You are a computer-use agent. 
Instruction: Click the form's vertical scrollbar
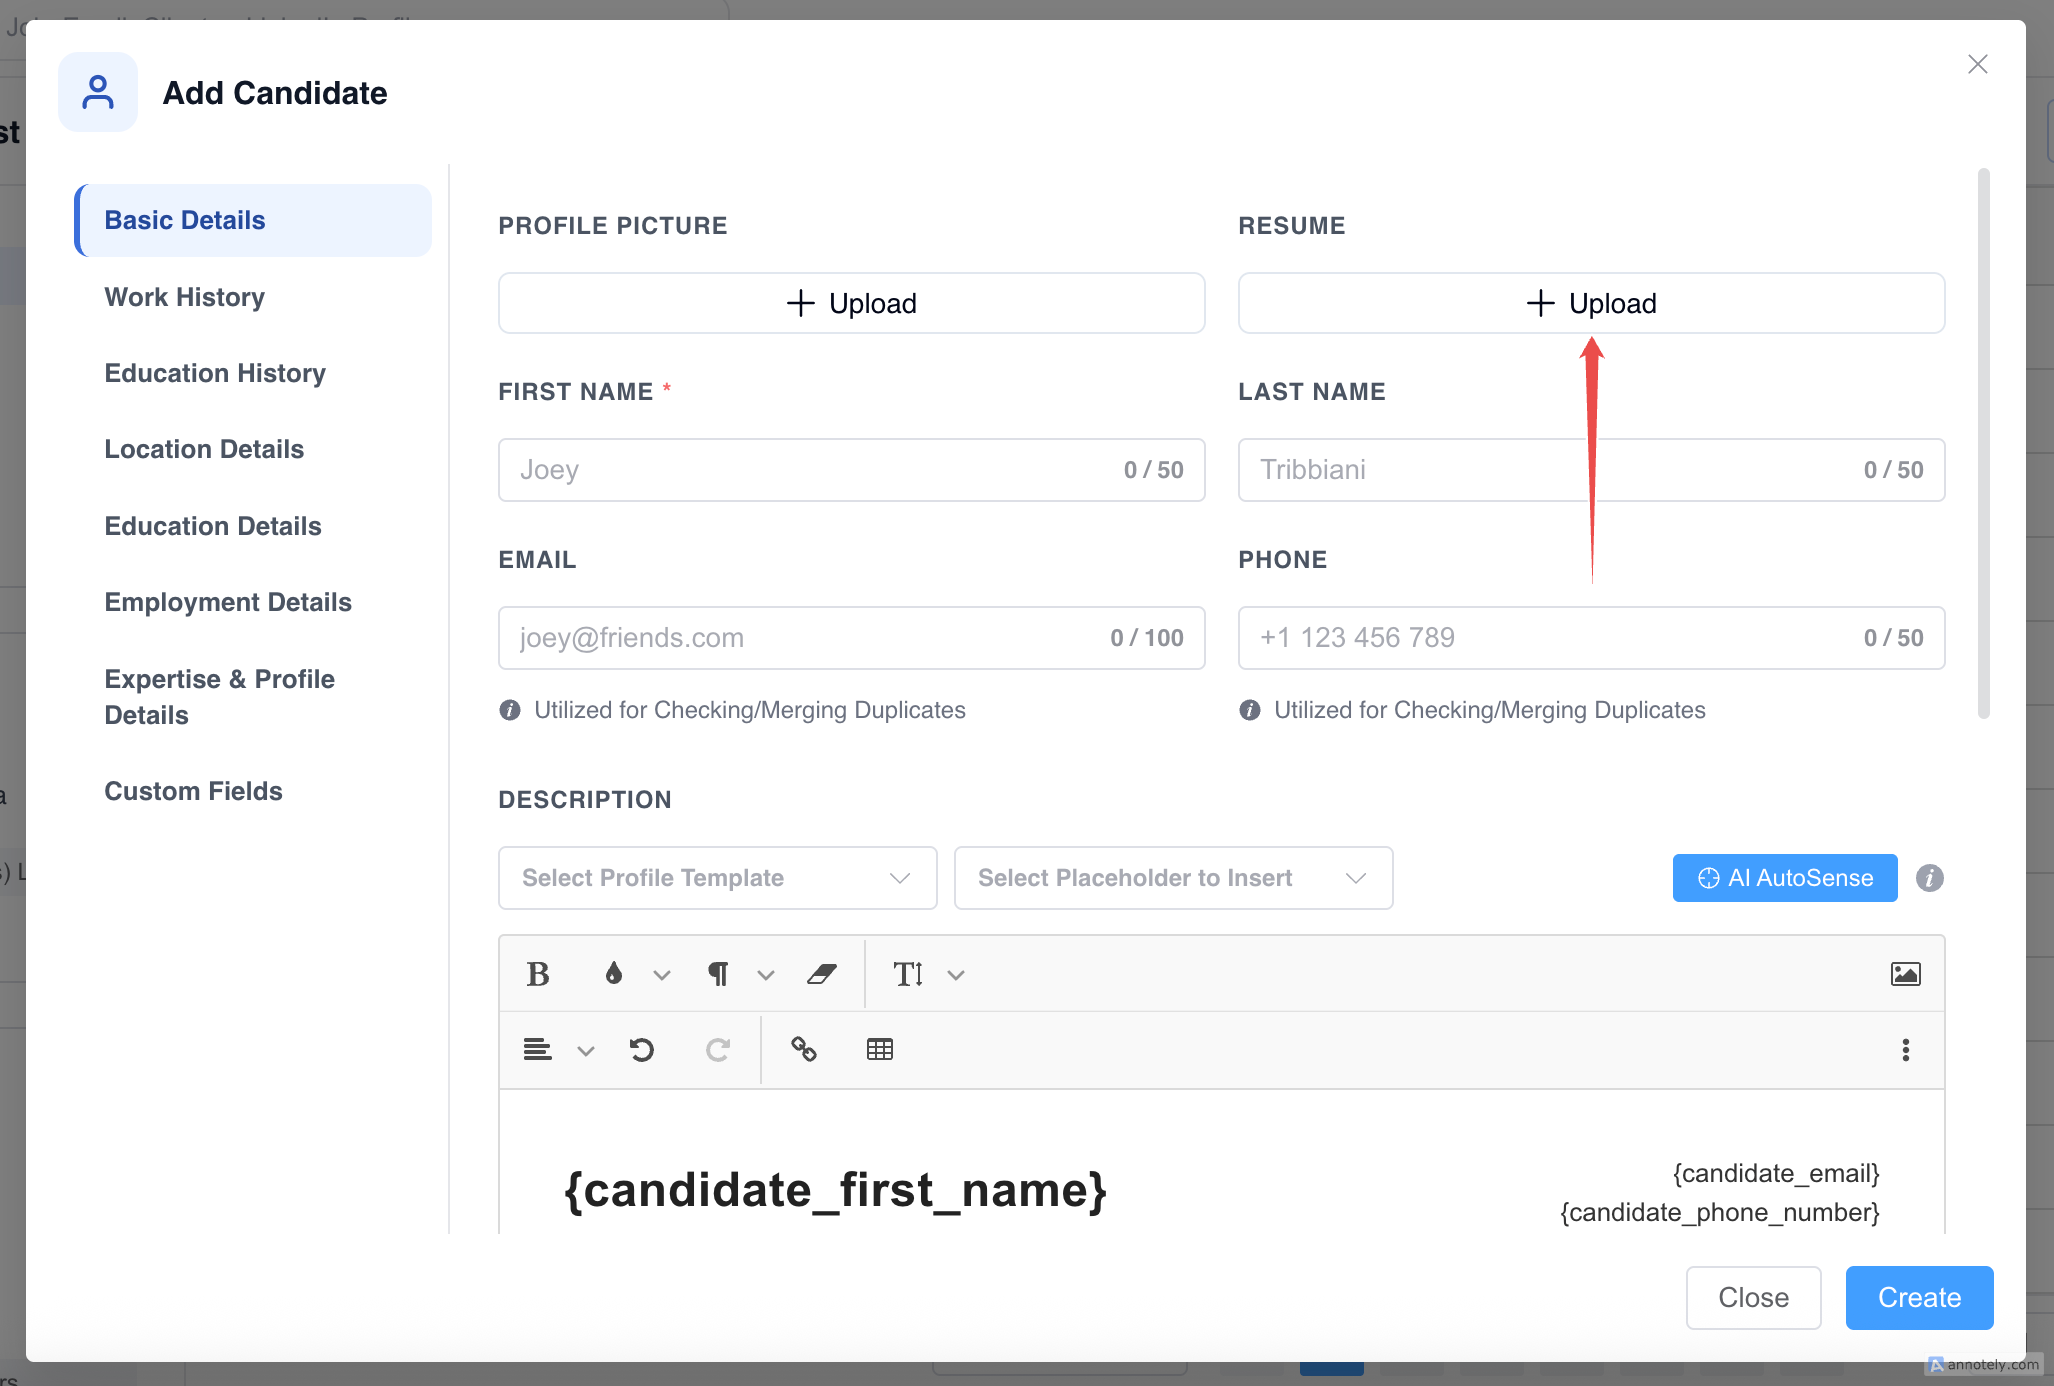pos(1984,443)
